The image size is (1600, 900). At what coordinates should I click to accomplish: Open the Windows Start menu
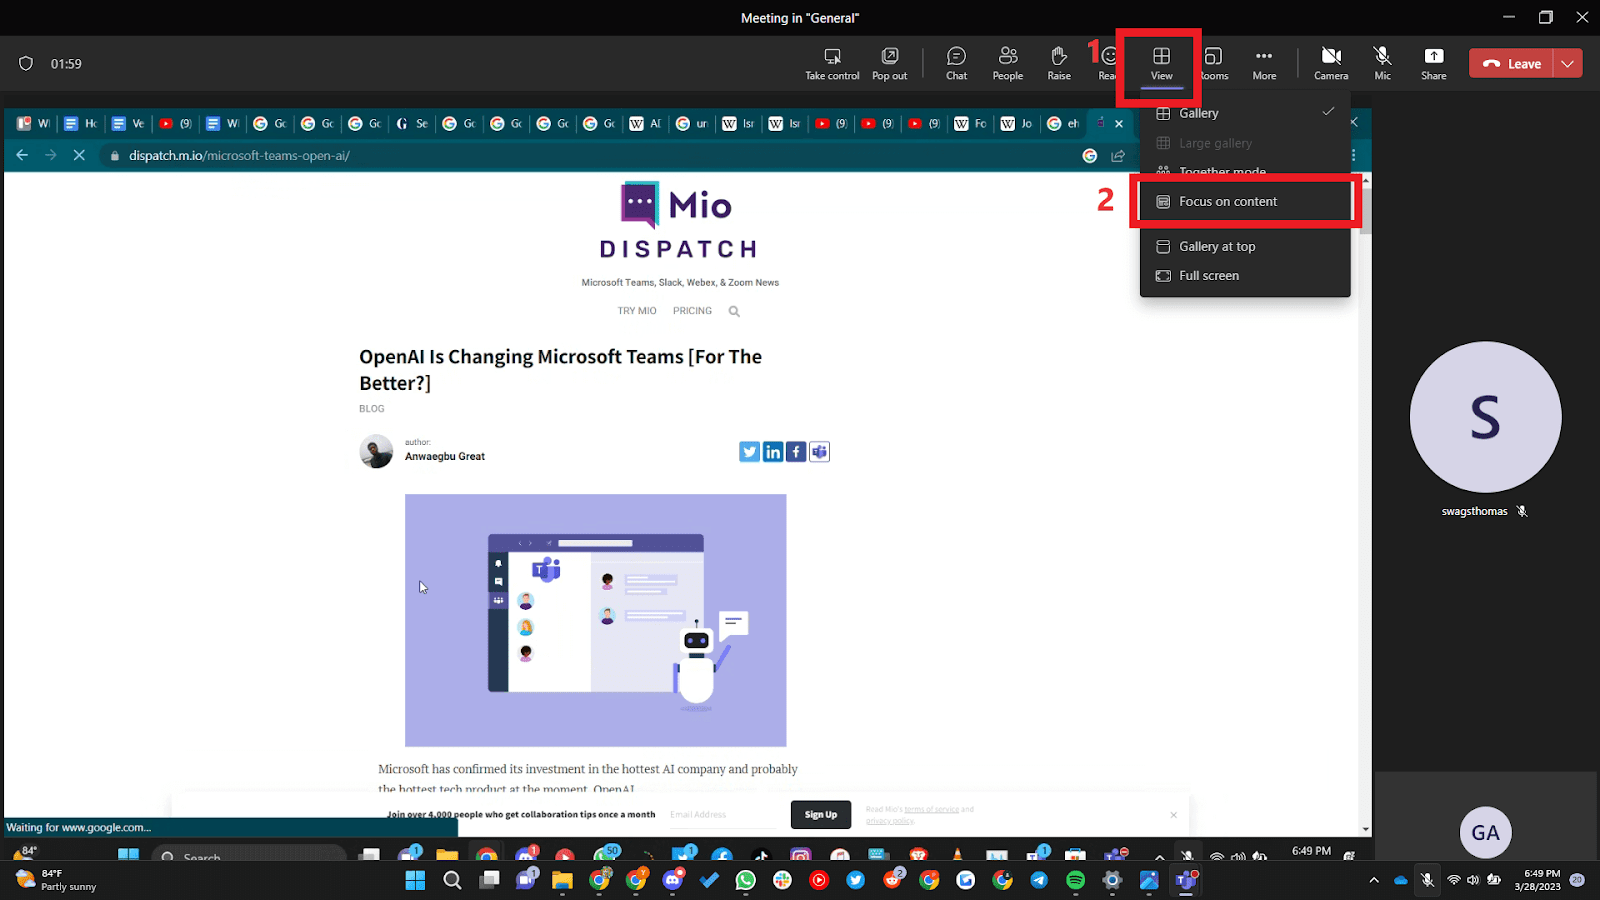[x=415, y=880]
